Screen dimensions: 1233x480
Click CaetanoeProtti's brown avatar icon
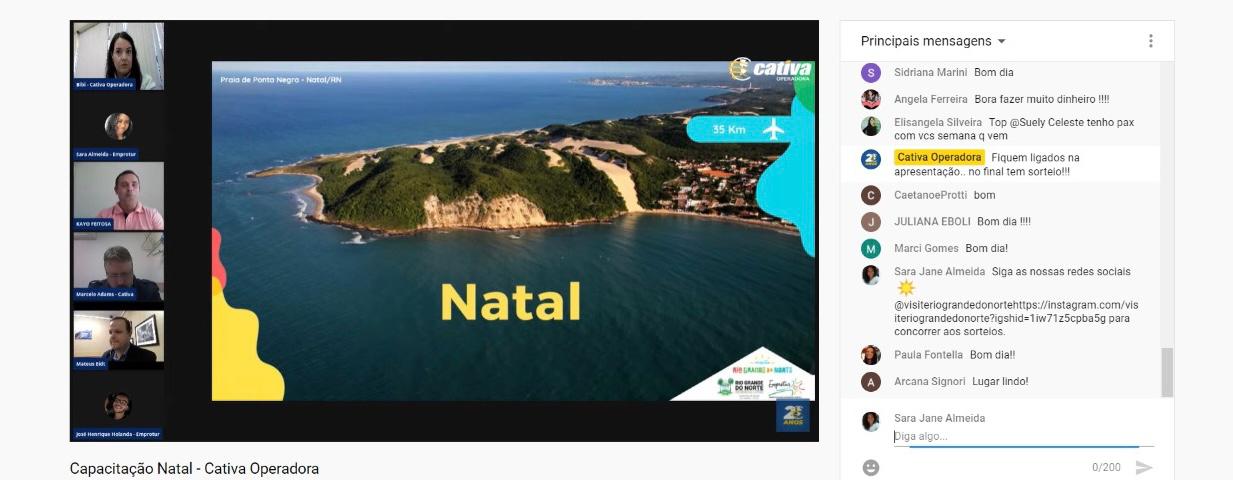871,195
